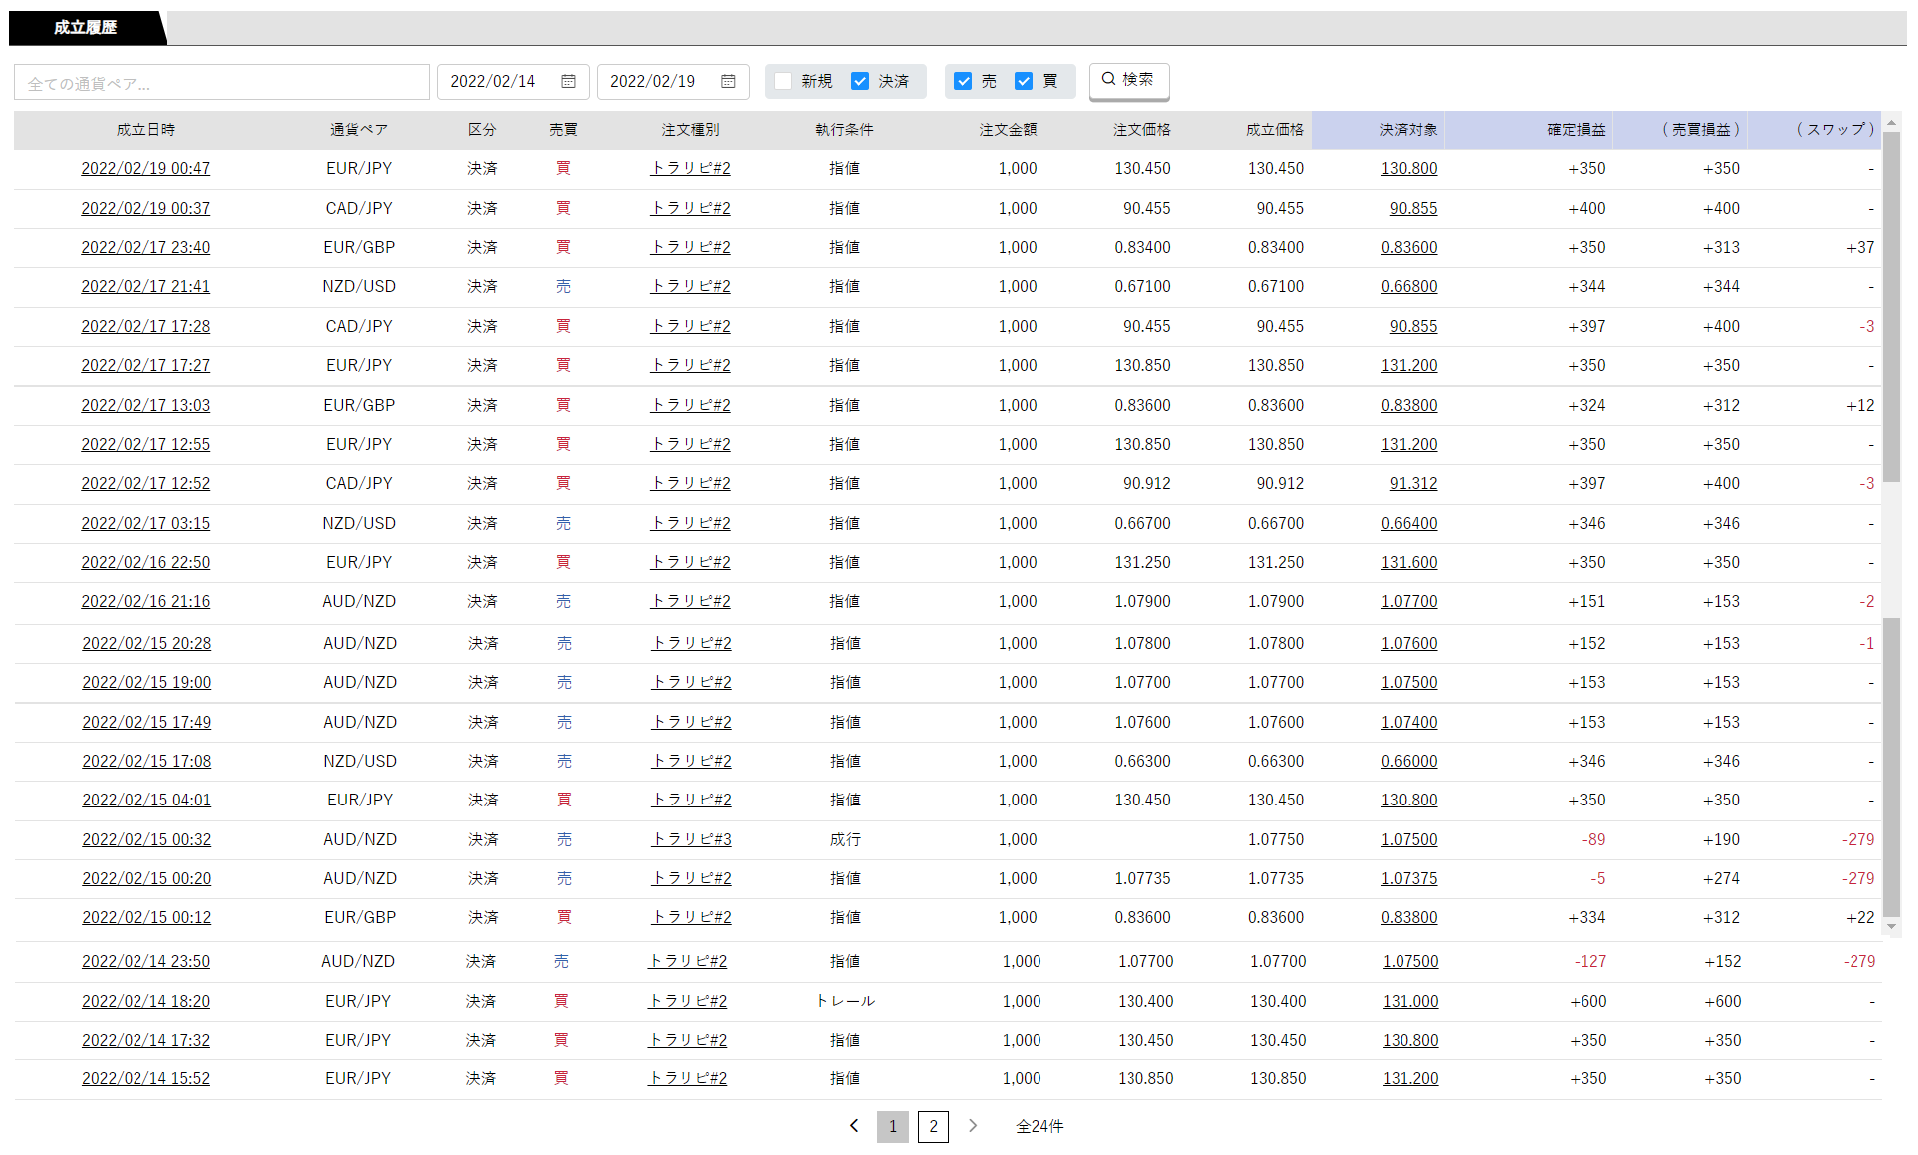Open trade dated 2022/02/17 13:03
This screenshot has height=1155, width=1918.
(146, 405)
